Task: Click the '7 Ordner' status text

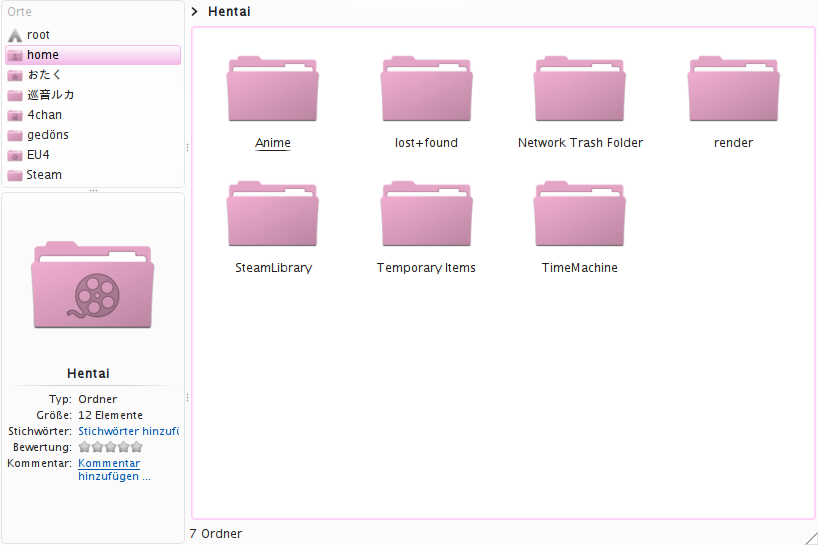Action: tap(216, 534)
